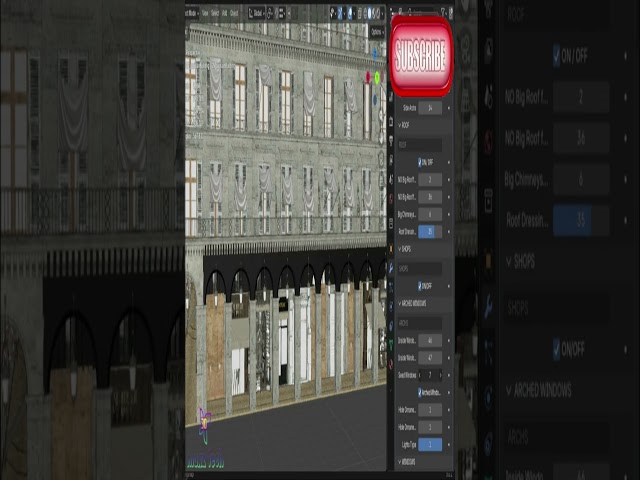Image resolution: width=640 pixels, height=480 pixels.
Task: Click the ROOF text name field
Action: [420, 145]
